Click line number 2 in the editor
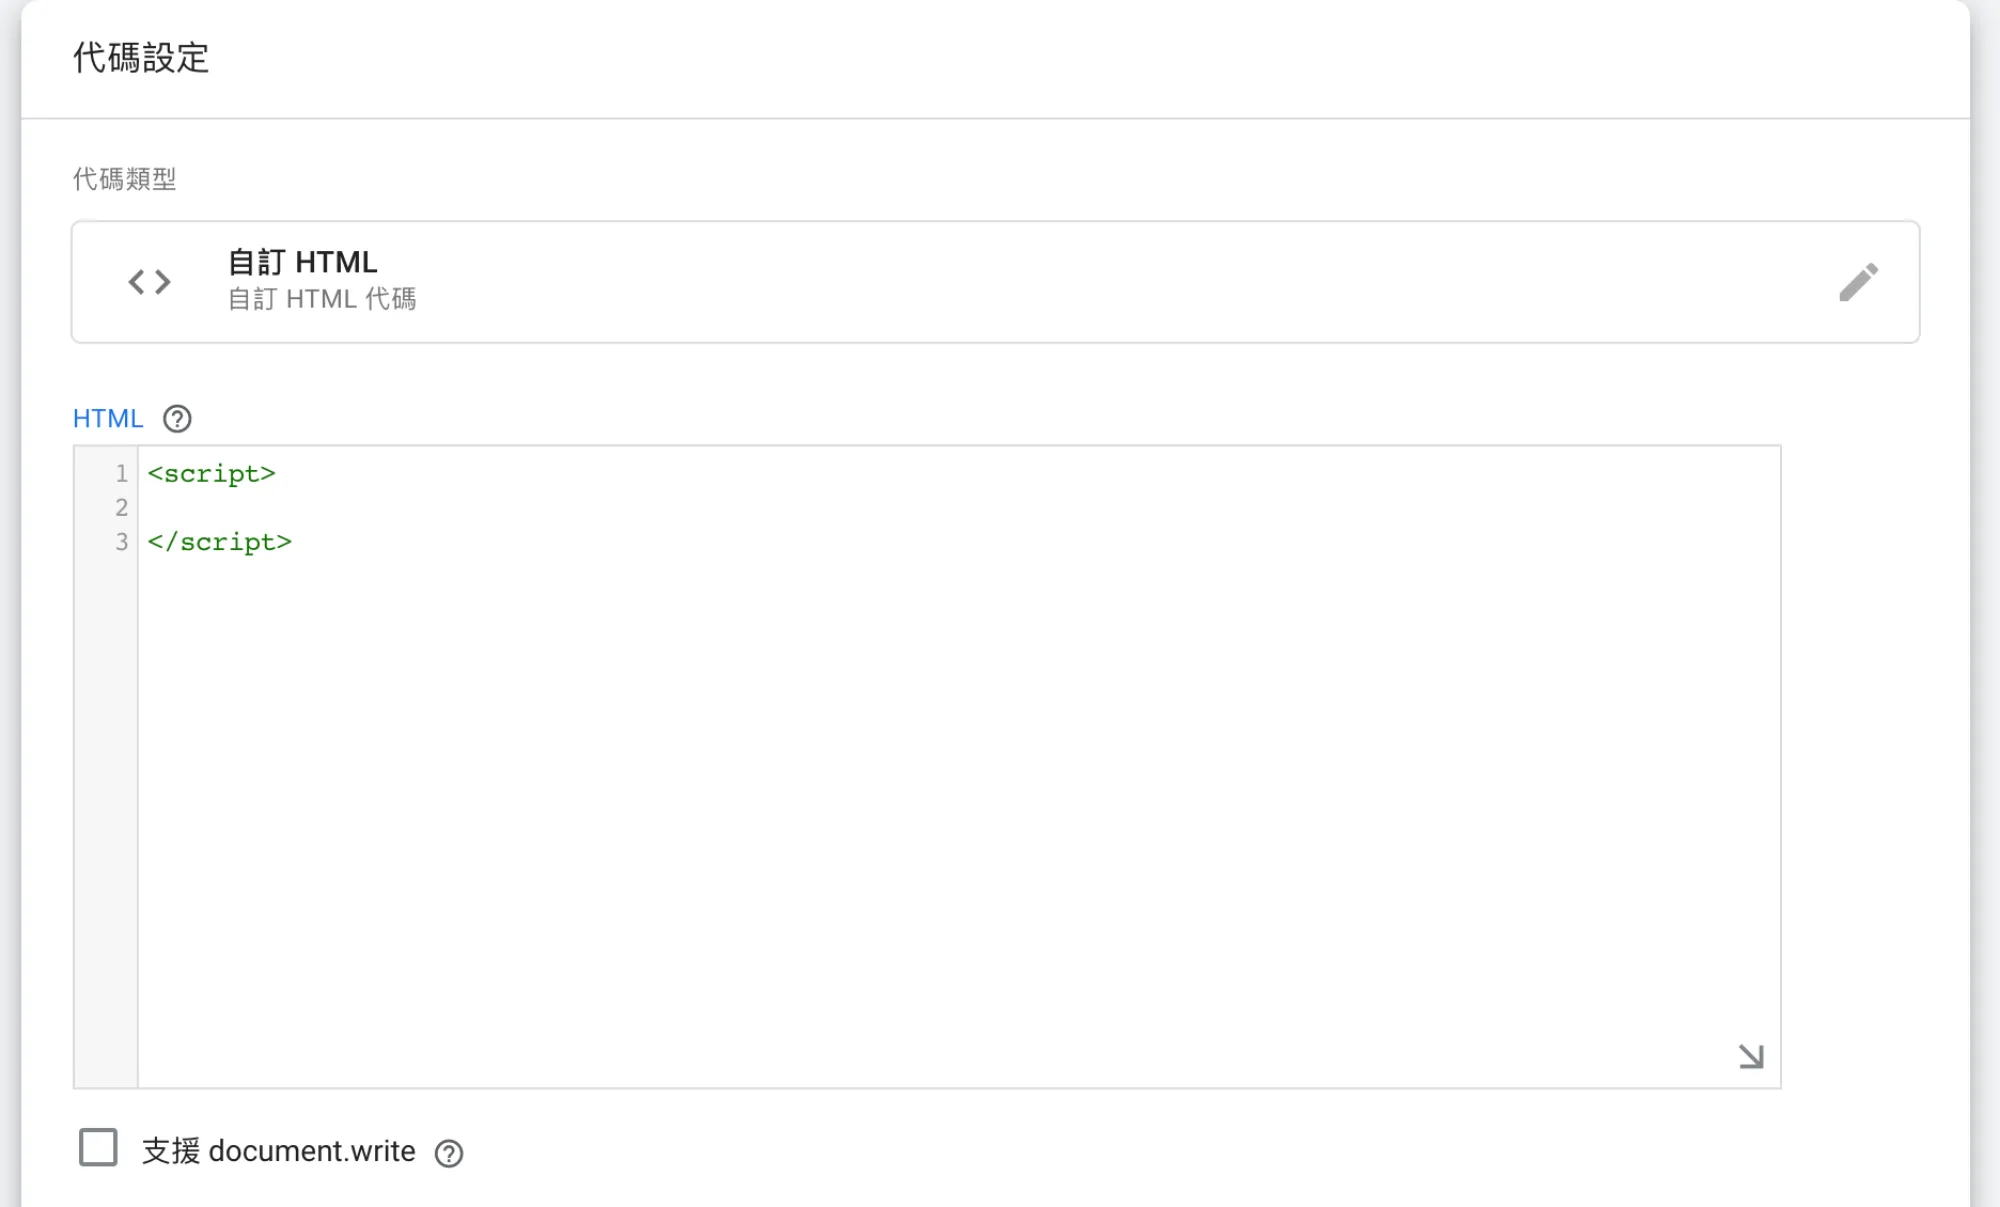Screen dimensions: 2000x1207 120,508
